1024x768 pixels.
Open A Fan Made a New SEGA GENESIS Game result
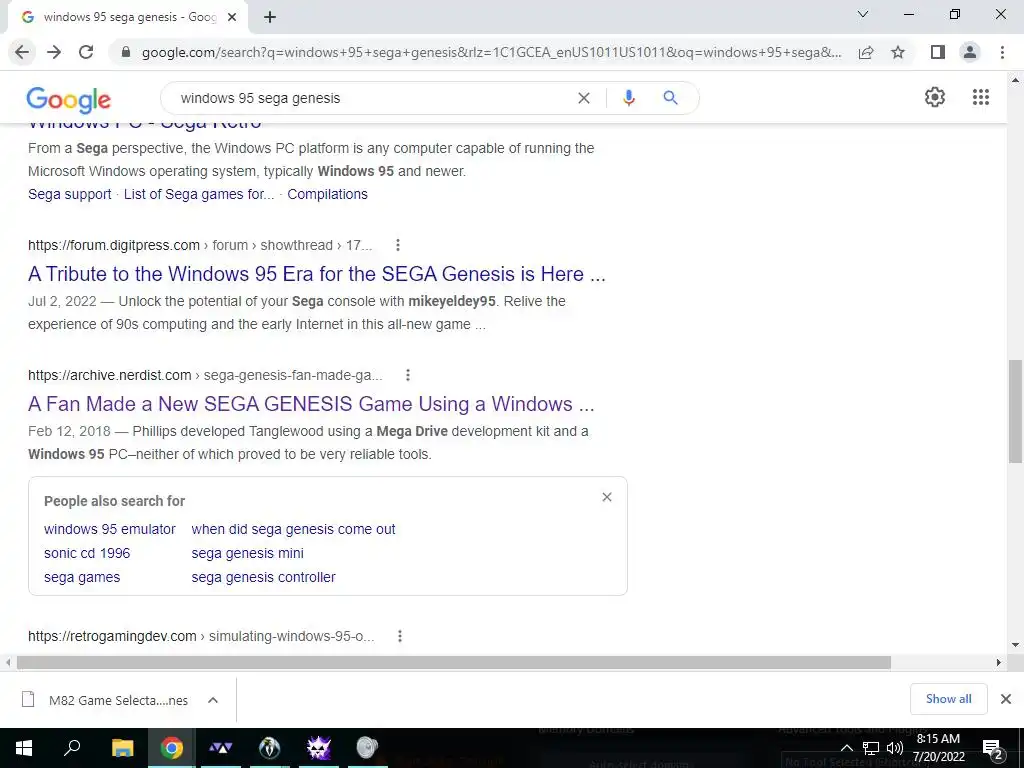[x=311, y=404]
